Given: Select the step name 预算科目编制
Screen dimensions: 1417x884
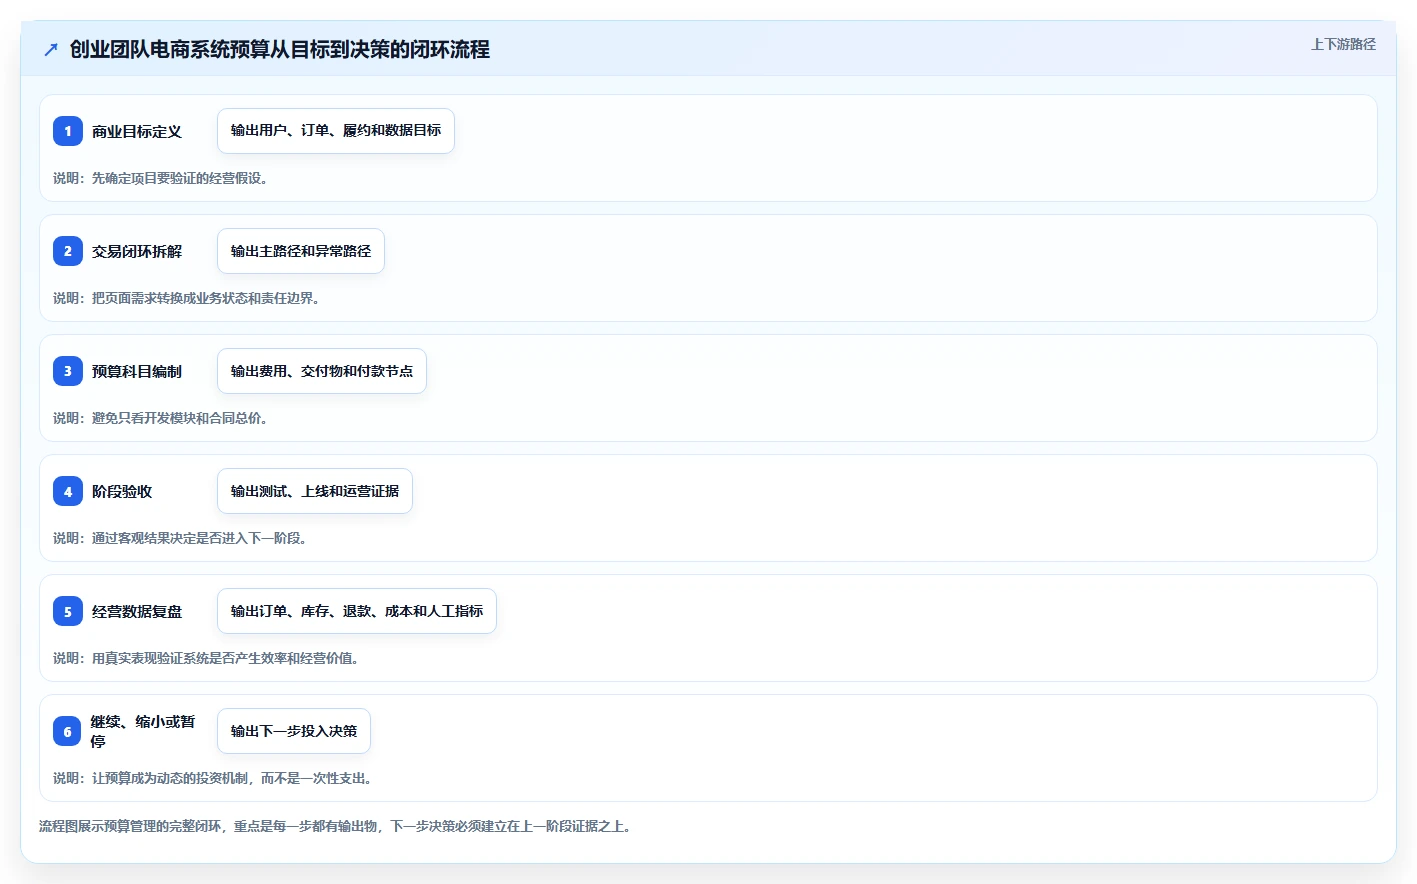Looking at the screenshot, I should (x=137, y=371).
